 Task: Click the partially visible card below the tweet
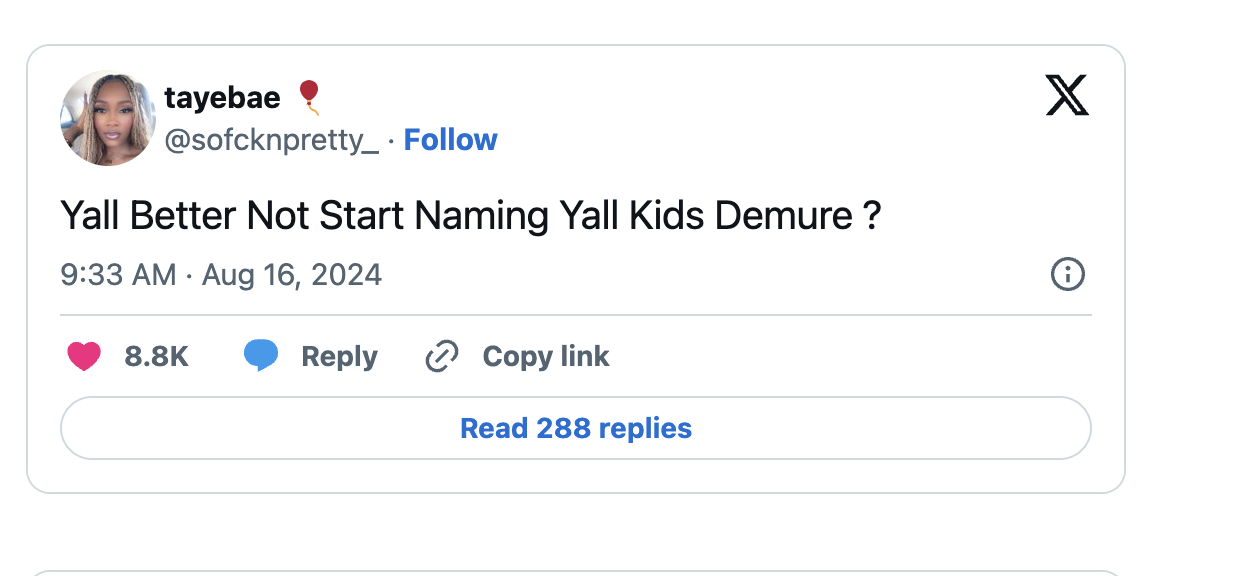coord(575,573)
